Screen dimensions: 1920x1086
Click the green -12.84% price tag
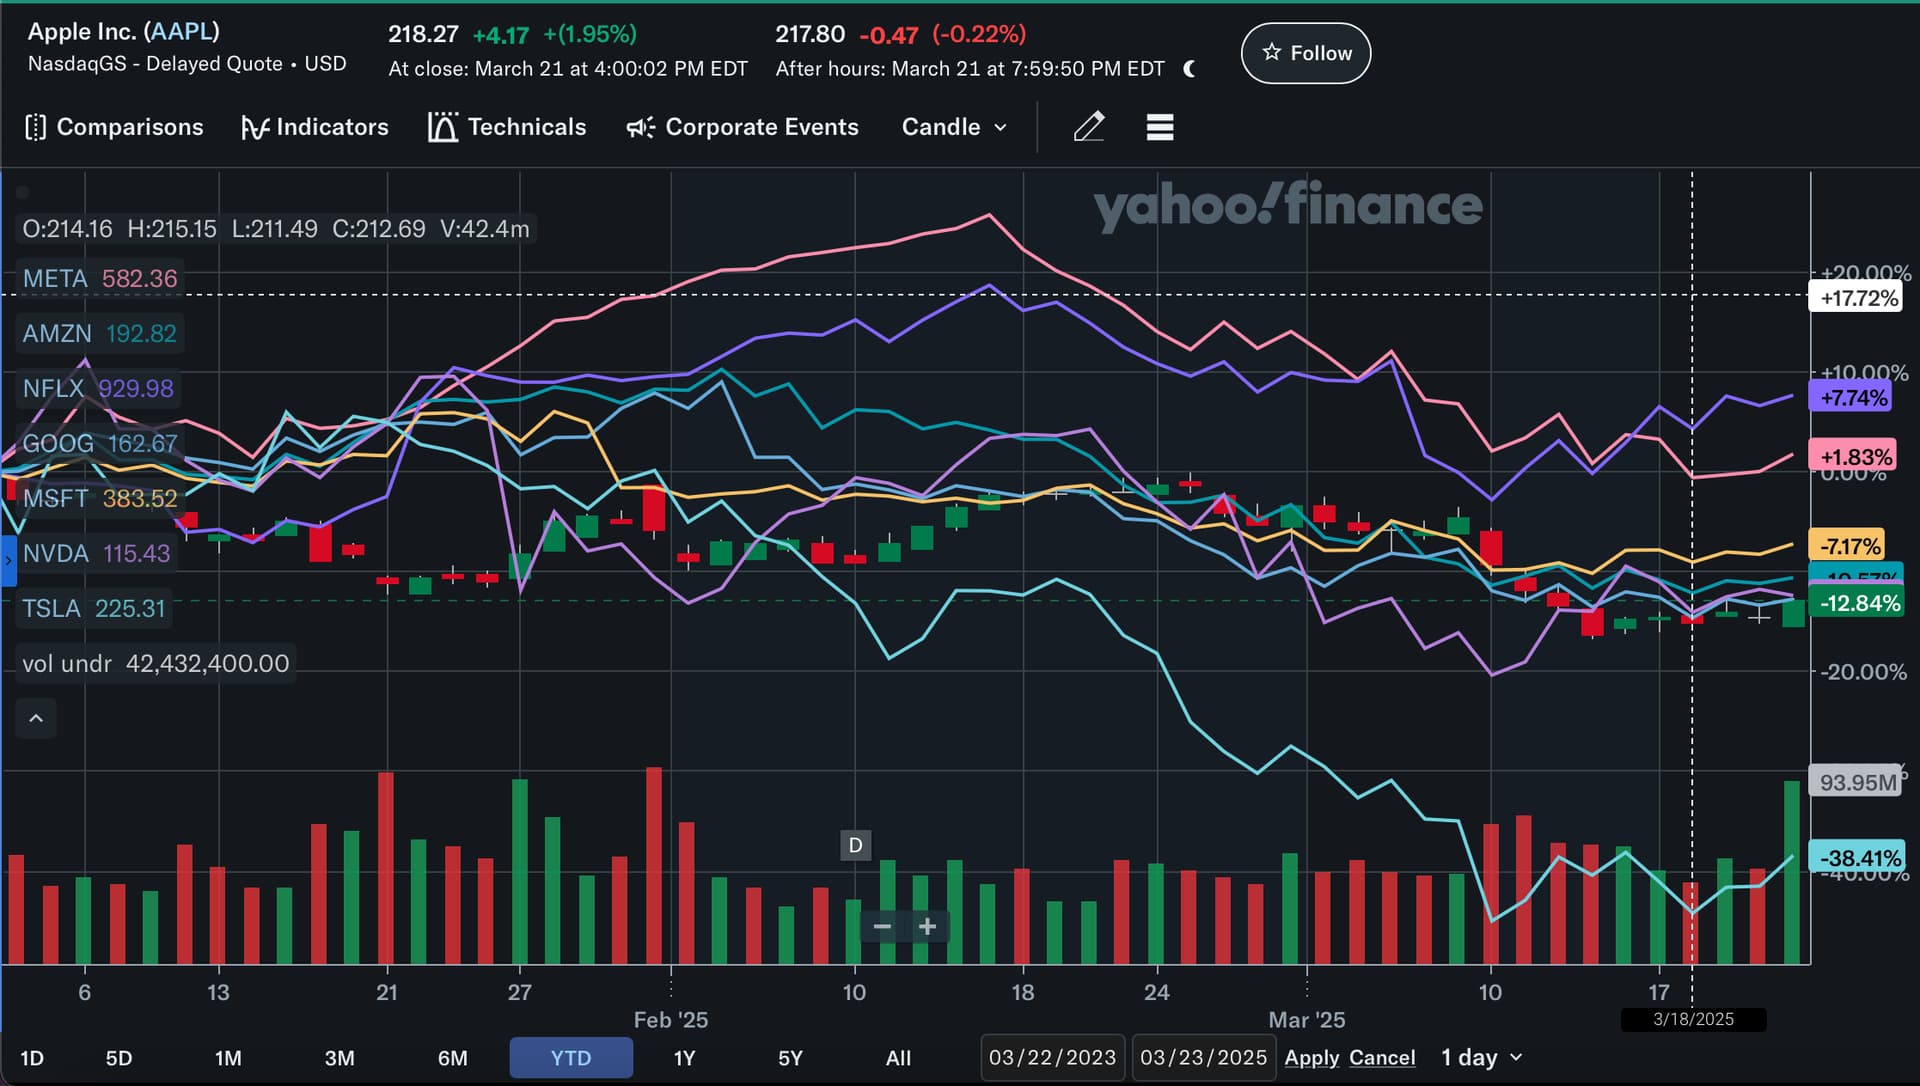[x=1857, y=603]
